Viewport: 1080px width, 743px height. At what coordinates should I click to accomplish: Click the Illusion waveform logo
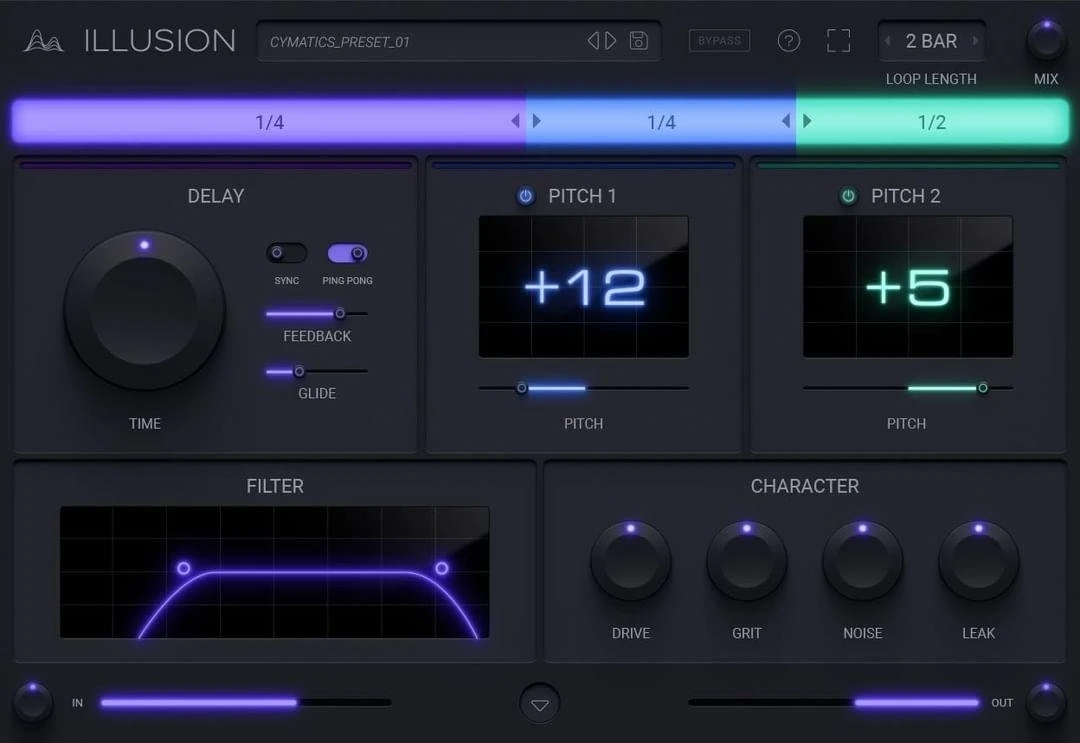click(43, 41)
